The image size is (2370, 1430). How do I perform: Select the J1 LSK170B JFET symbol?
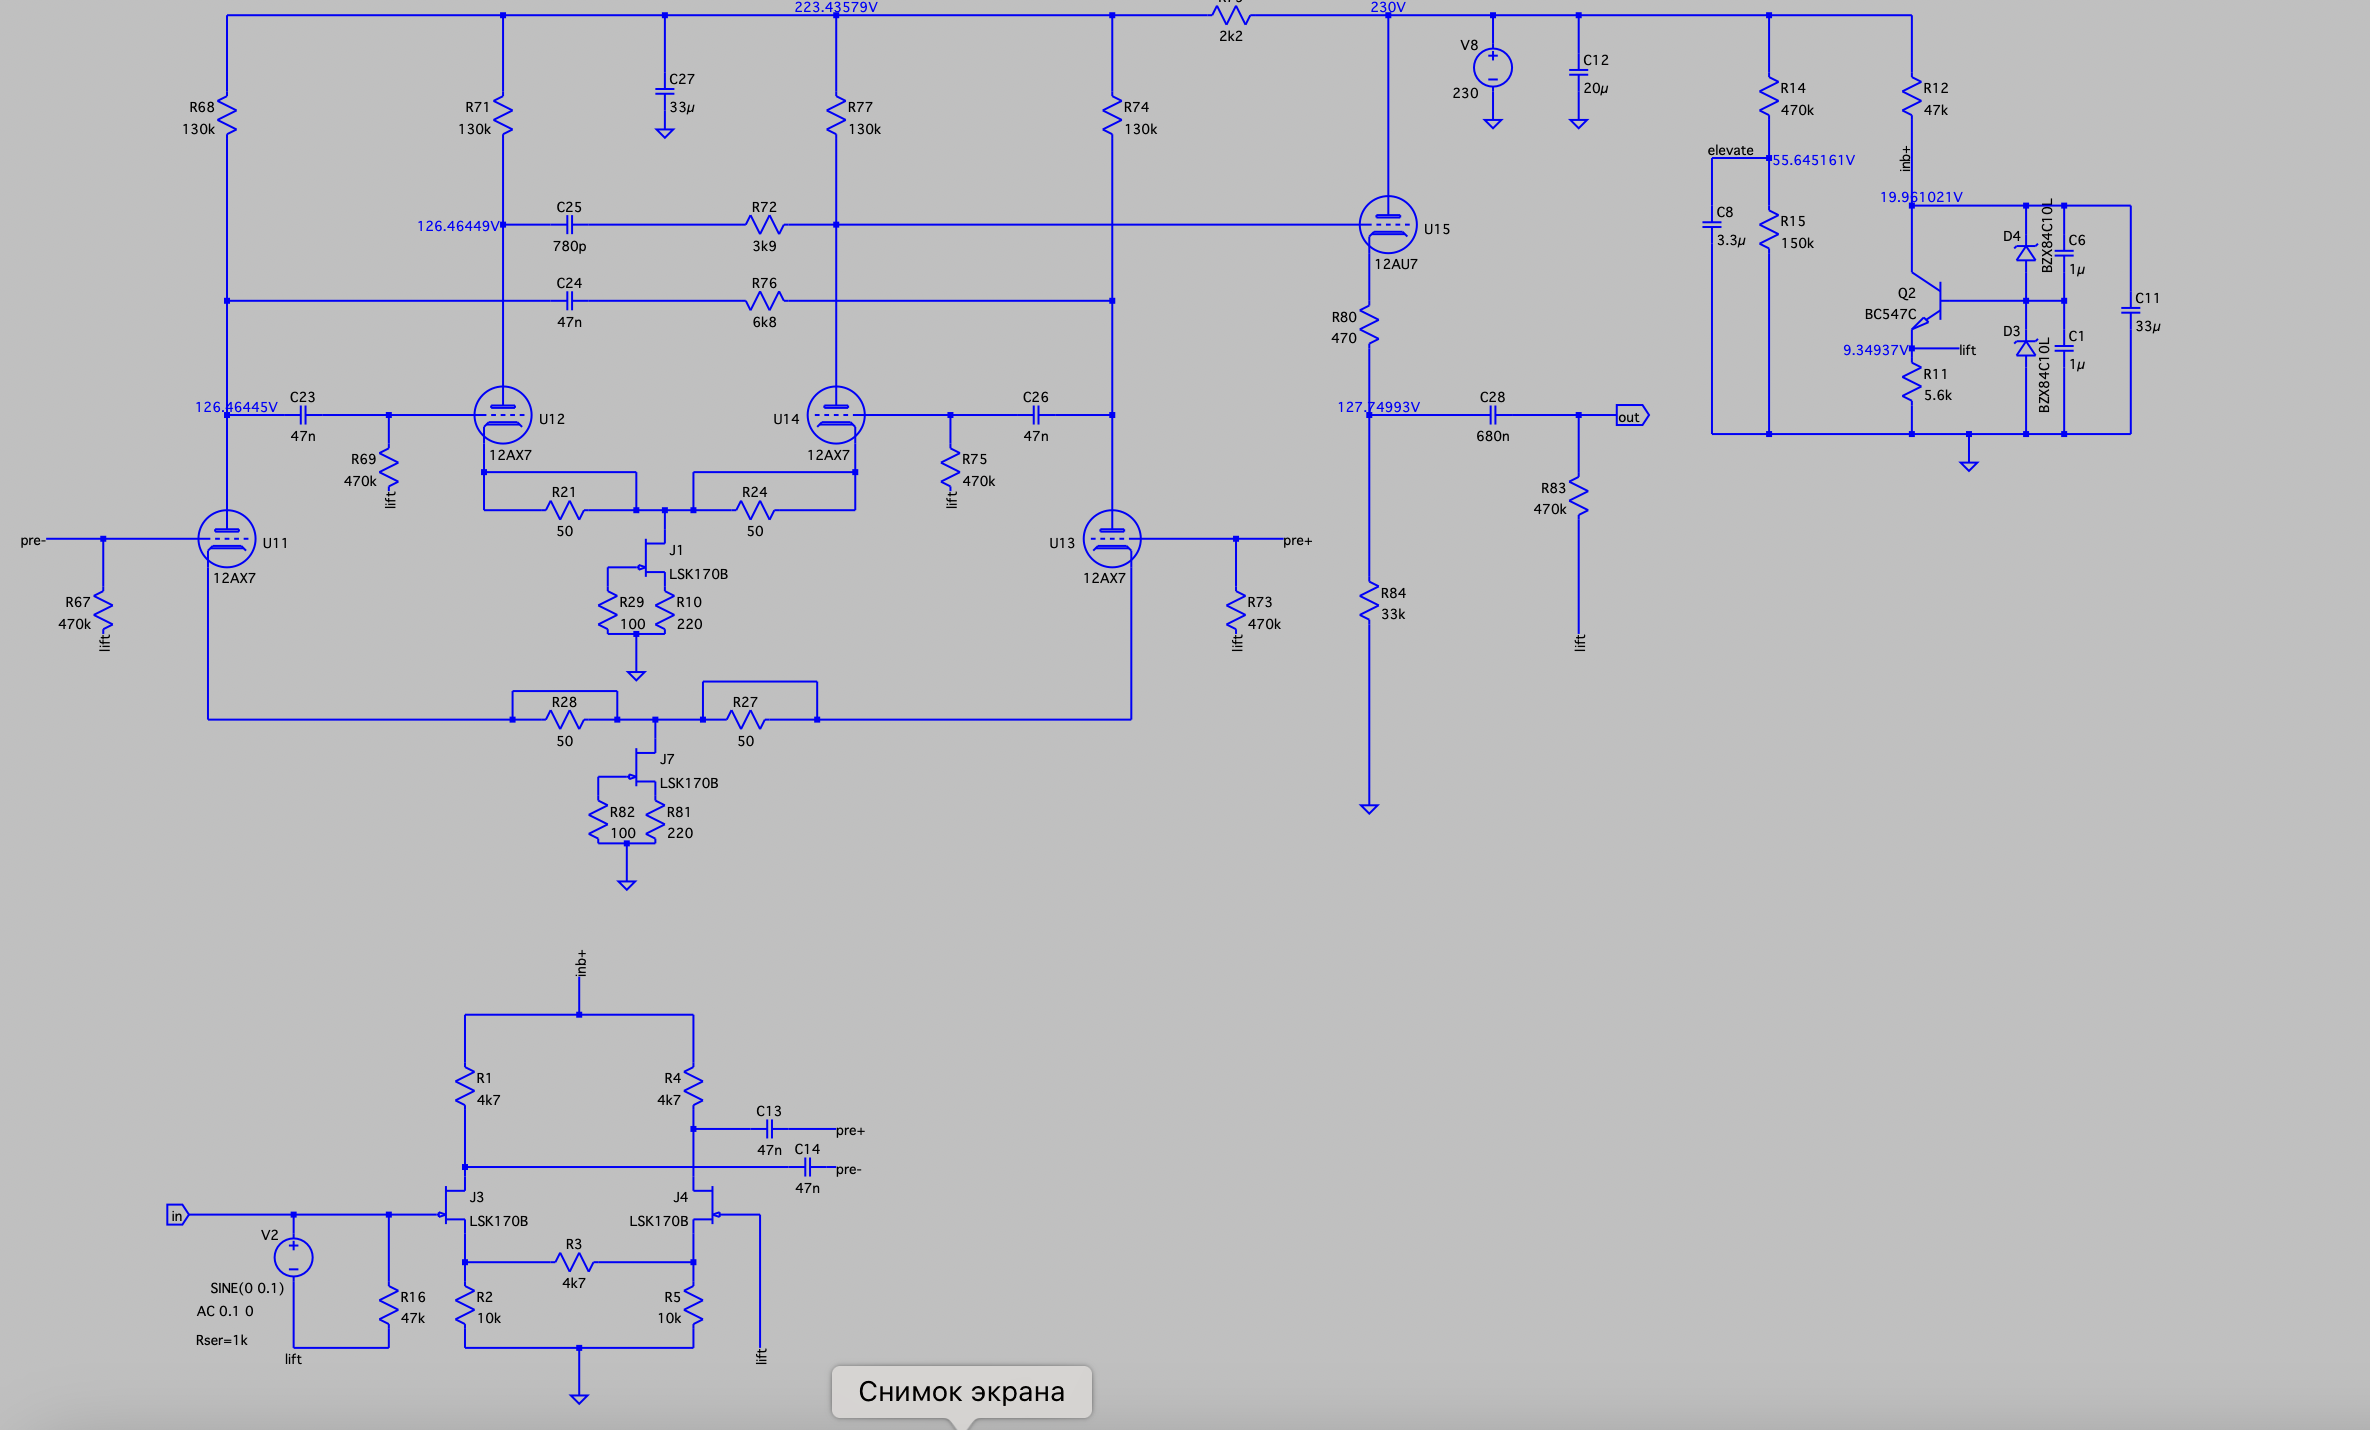click(655, 556)
